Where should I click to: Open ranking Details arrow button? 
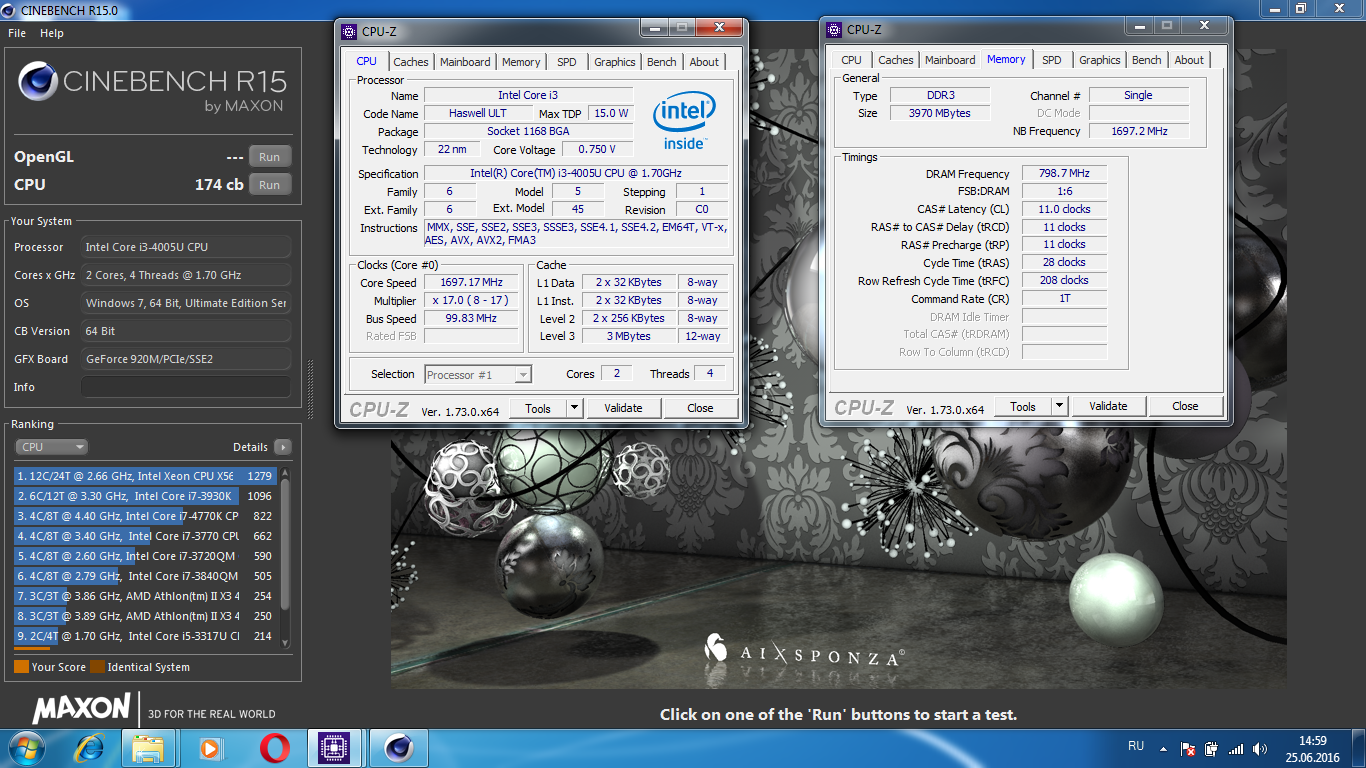click(x=283, y=447)
